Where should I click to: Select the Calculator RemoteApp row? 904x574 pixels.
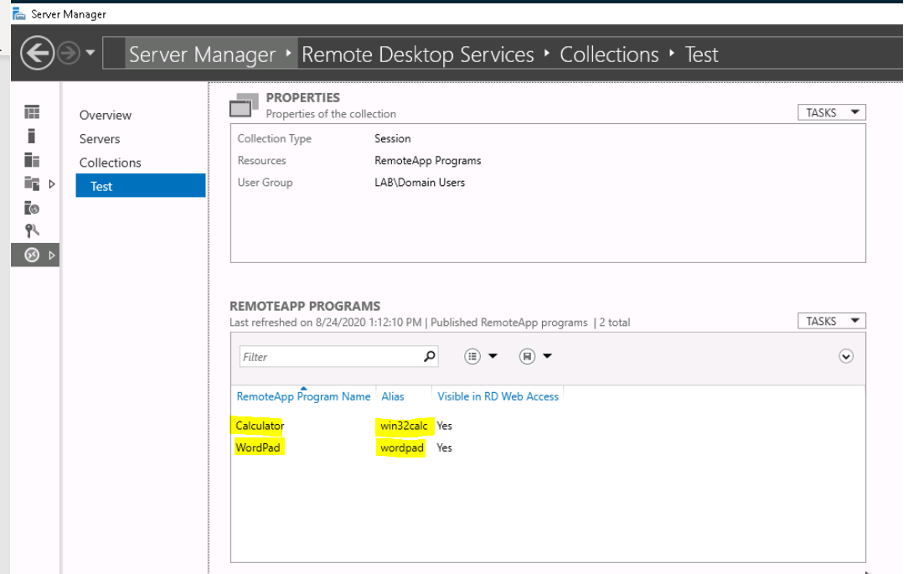547,426
